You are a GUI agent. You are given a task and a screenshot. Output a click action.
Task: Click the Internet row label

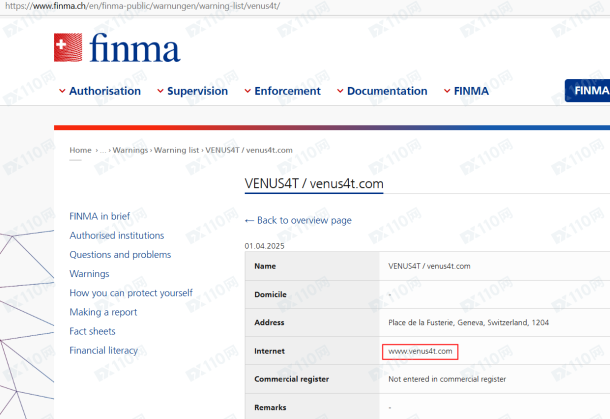pyautogui.click(x=270, y=351)
